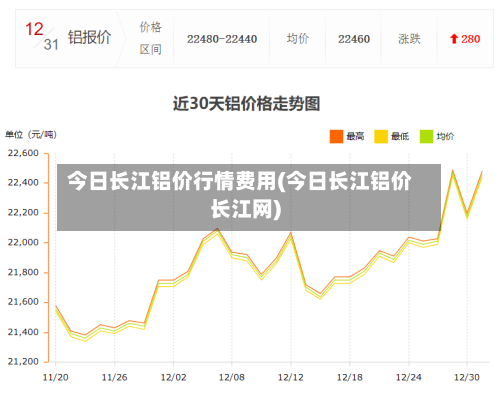The height and width of the screenshot is (395, 500).
Task: Click the 21,800 y-axis label
Action: (x=23, y=272)
